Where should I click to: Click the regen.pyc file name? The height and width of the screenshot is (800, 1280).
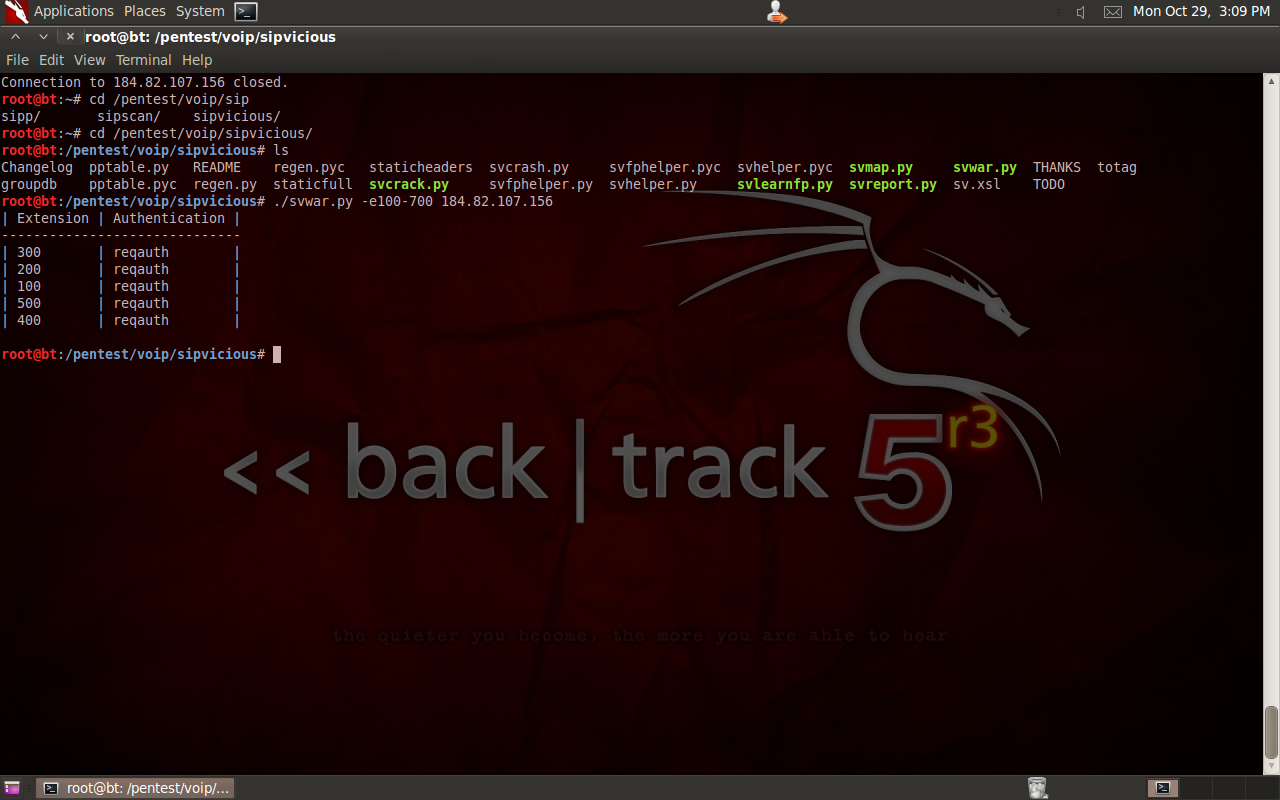coord(309,167)
